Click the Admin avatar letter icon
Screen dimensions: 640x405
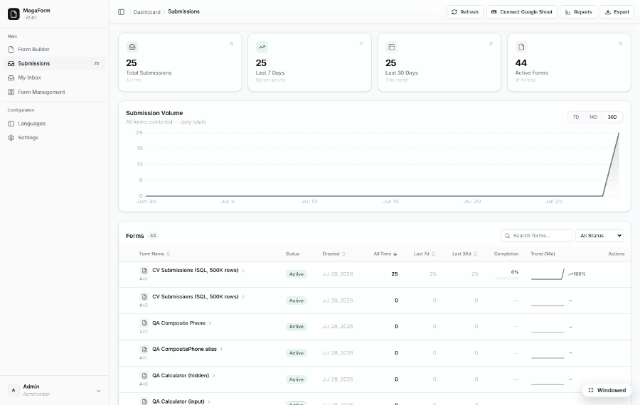[x=13, y=390]
